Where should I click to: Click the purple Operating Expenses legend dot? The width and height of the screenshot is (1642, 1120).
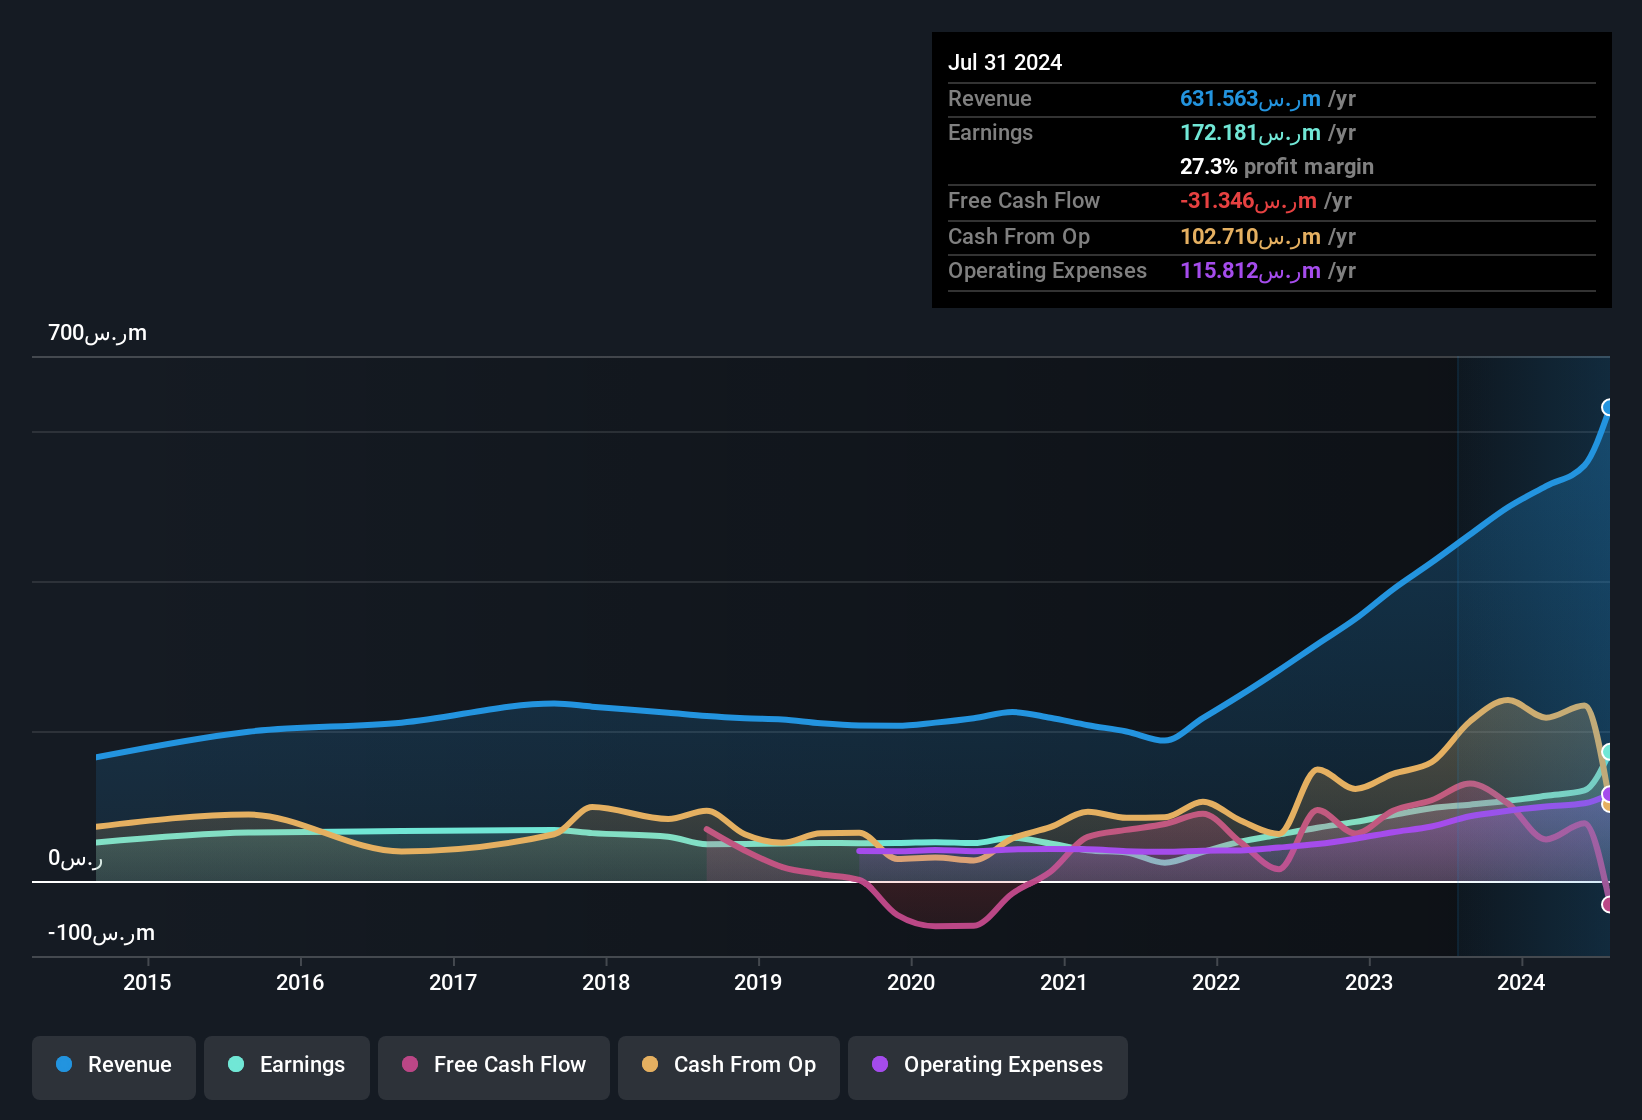tap(879, 1065)
